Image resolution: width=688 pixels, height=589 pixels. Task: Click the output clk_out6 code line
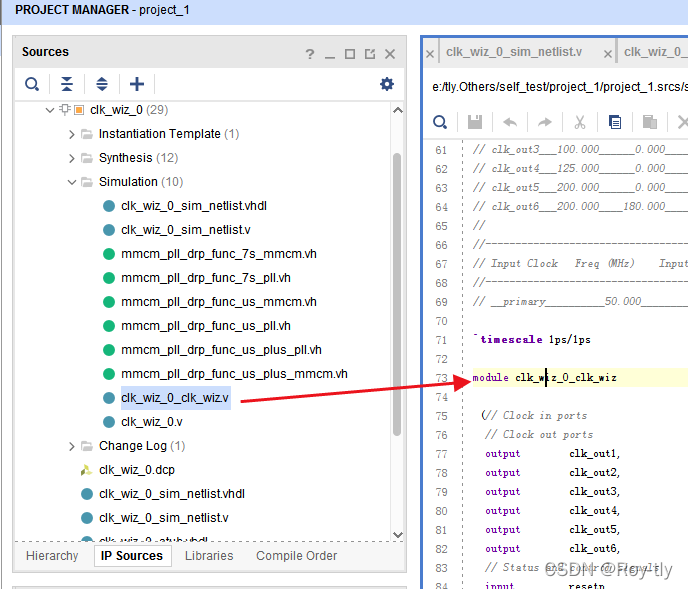coord(552,549)
